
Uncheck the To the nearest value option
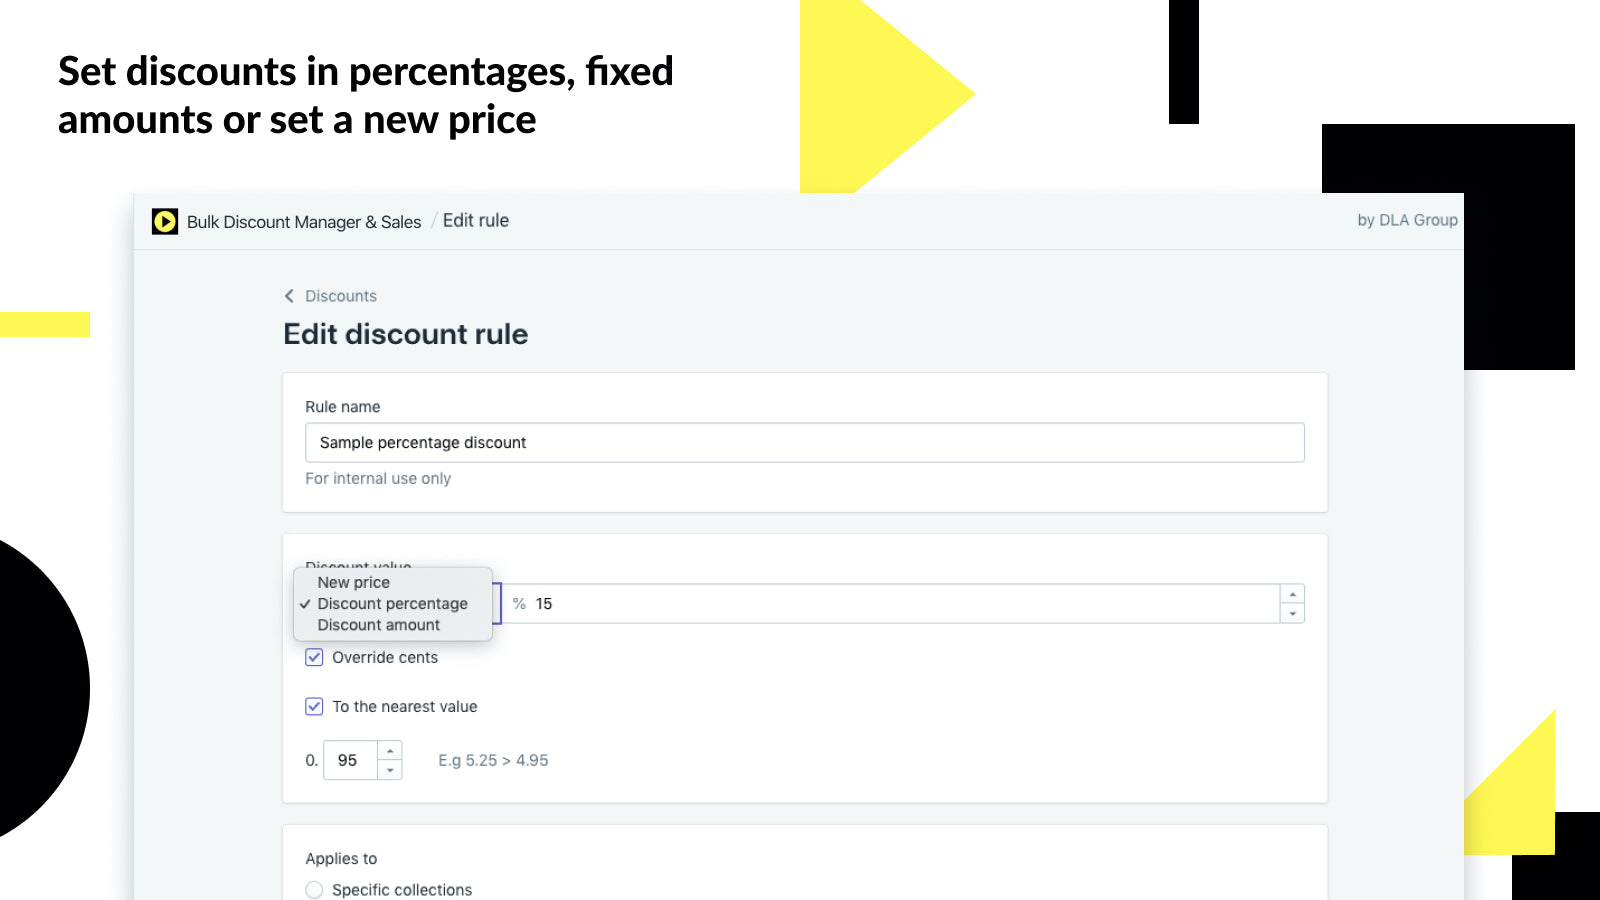[x=314, y=706]
